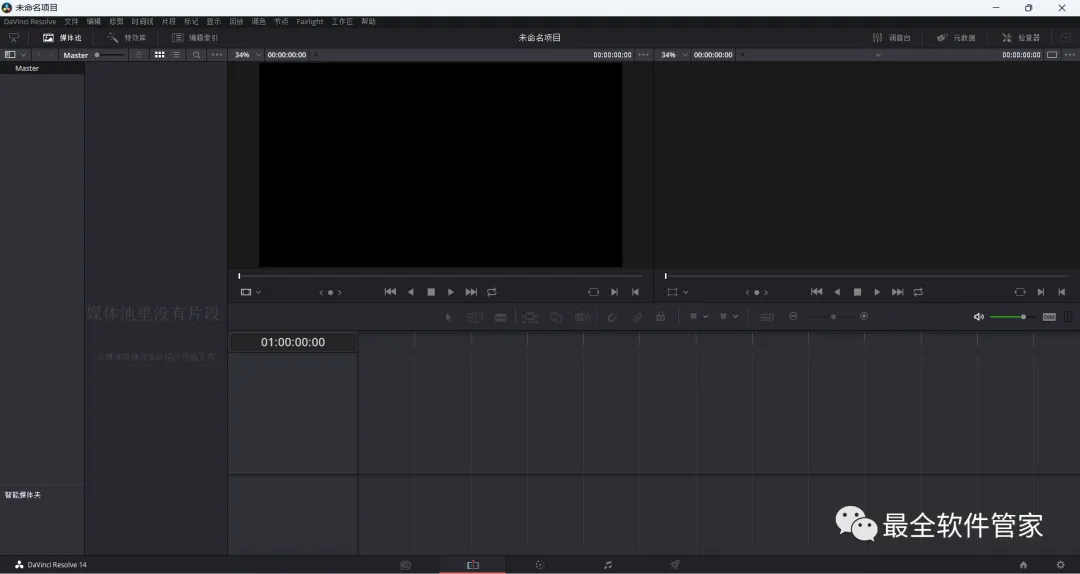Open the 文件 menu
1080x574 pixels.
pos(71,22)
